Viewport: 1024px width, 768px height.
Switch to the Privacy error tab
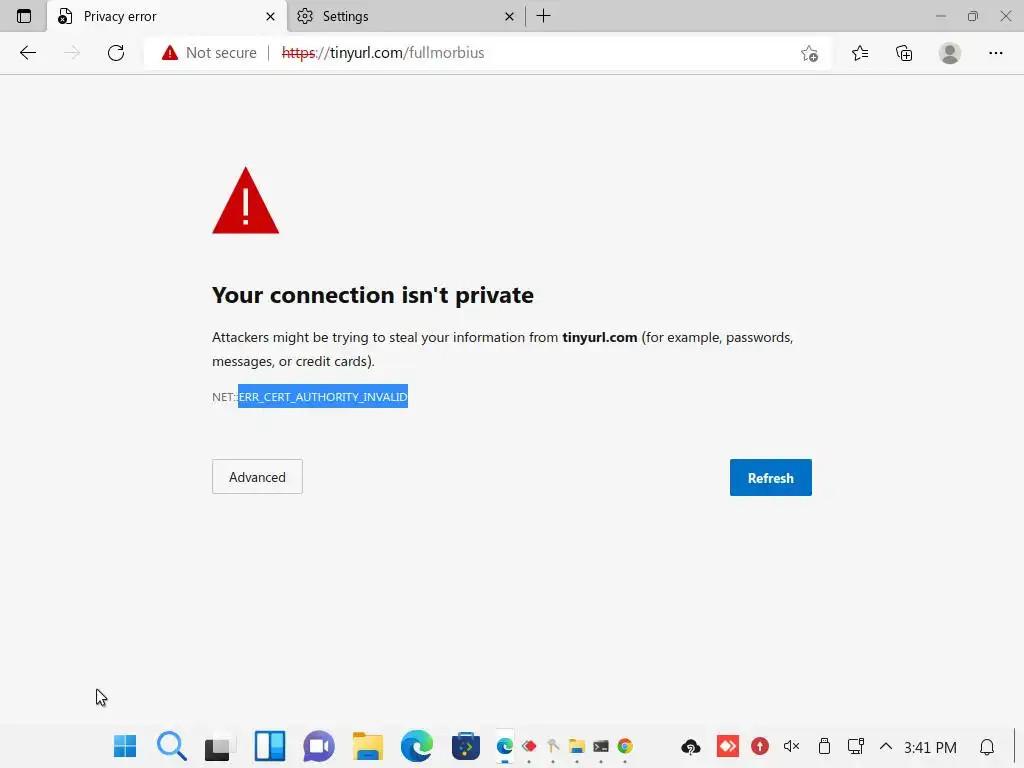point(167,16)
